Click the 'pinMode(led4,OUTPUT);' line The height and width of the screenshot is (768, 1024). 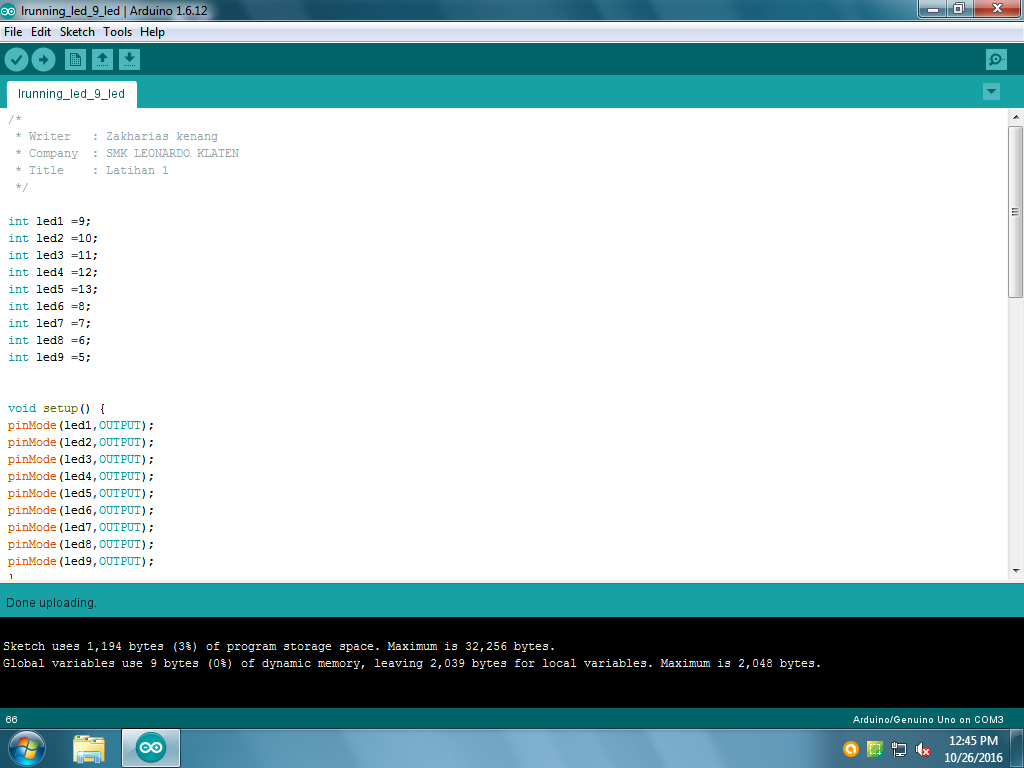click(81, 476)
